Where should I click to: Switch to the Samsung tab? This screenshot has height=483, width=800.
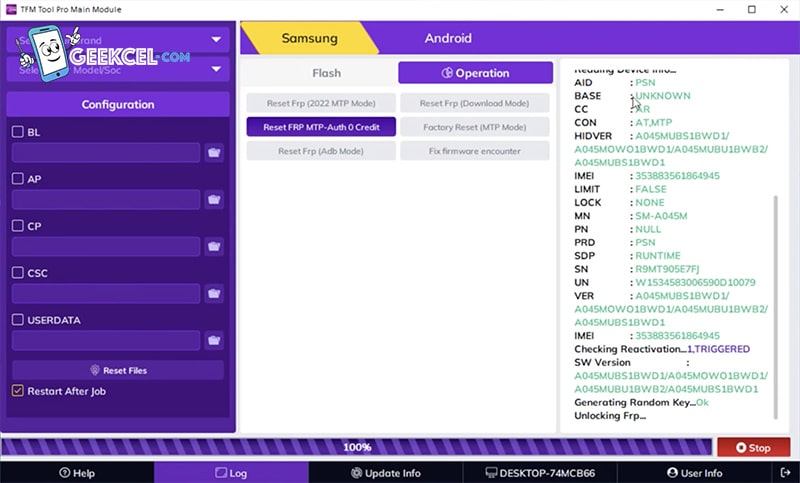pos(309,38)
